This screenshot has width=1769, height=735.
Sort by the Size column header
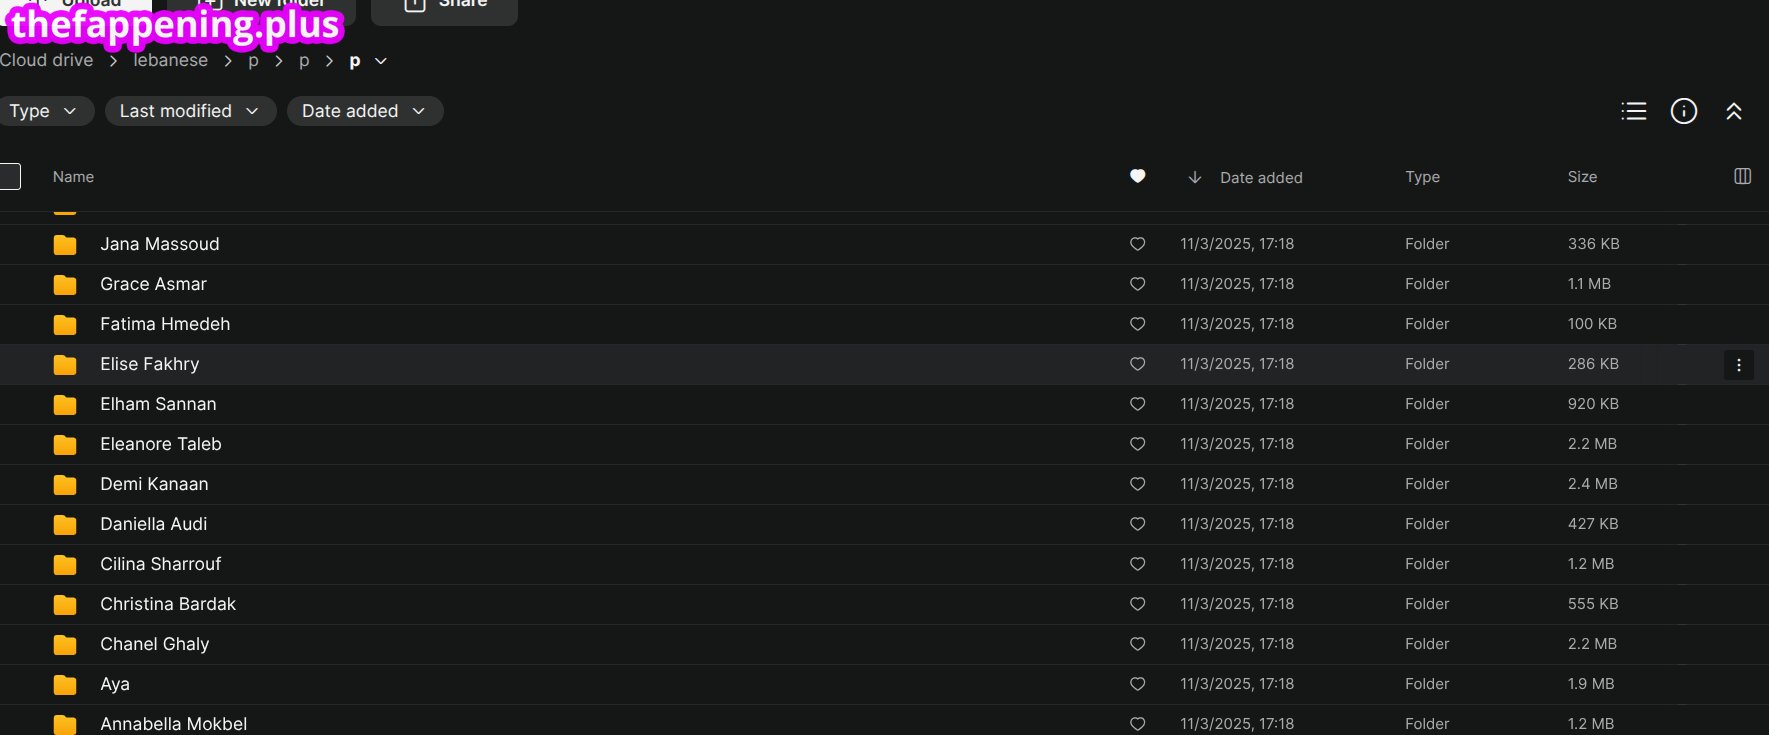coord(1582,176)
